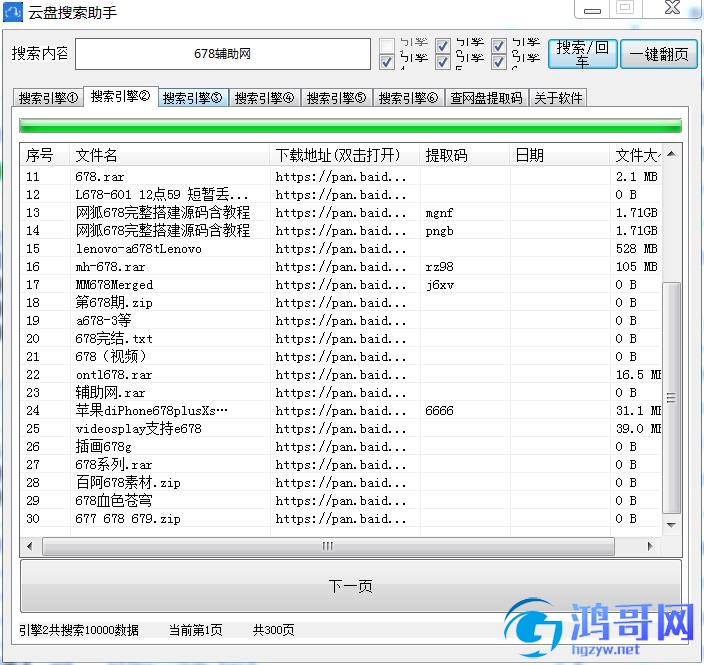Select file 百阿678素材.zip
The width and height of the screenshot is (704, 665).
pos(341,482)
